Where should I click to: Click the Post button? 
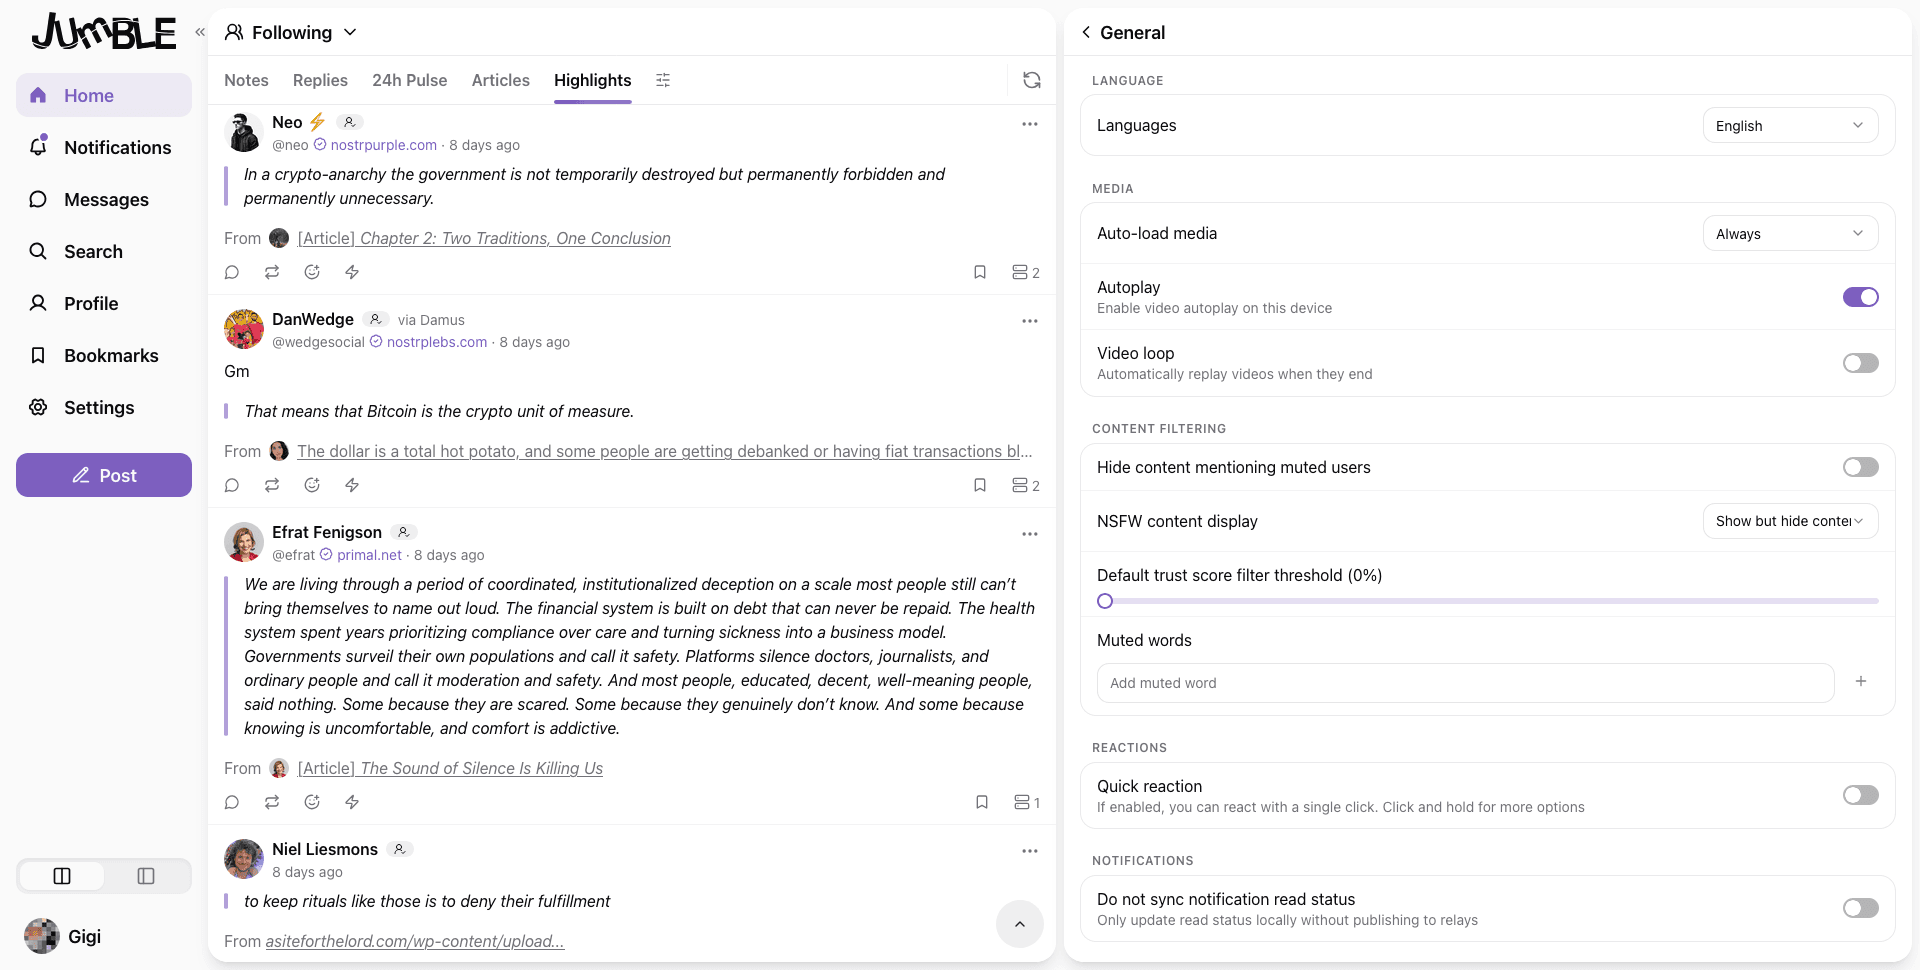(x=104, y=475)
